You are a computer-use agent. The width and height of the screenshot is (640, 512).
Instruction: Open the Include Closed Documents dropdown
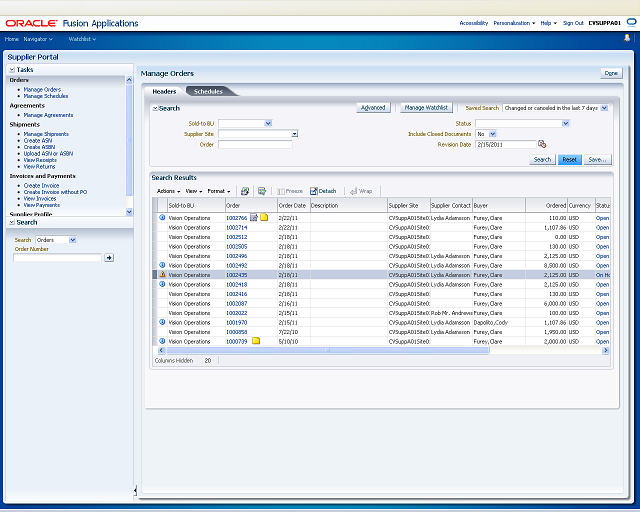(493, 134)
